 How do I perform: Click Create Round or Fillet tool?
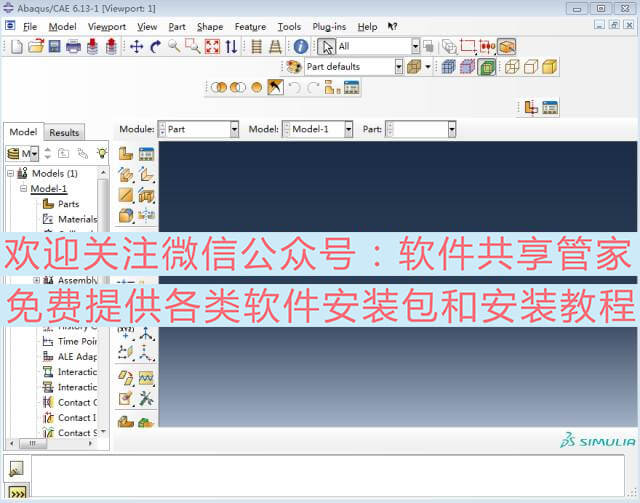pos(126,216)
